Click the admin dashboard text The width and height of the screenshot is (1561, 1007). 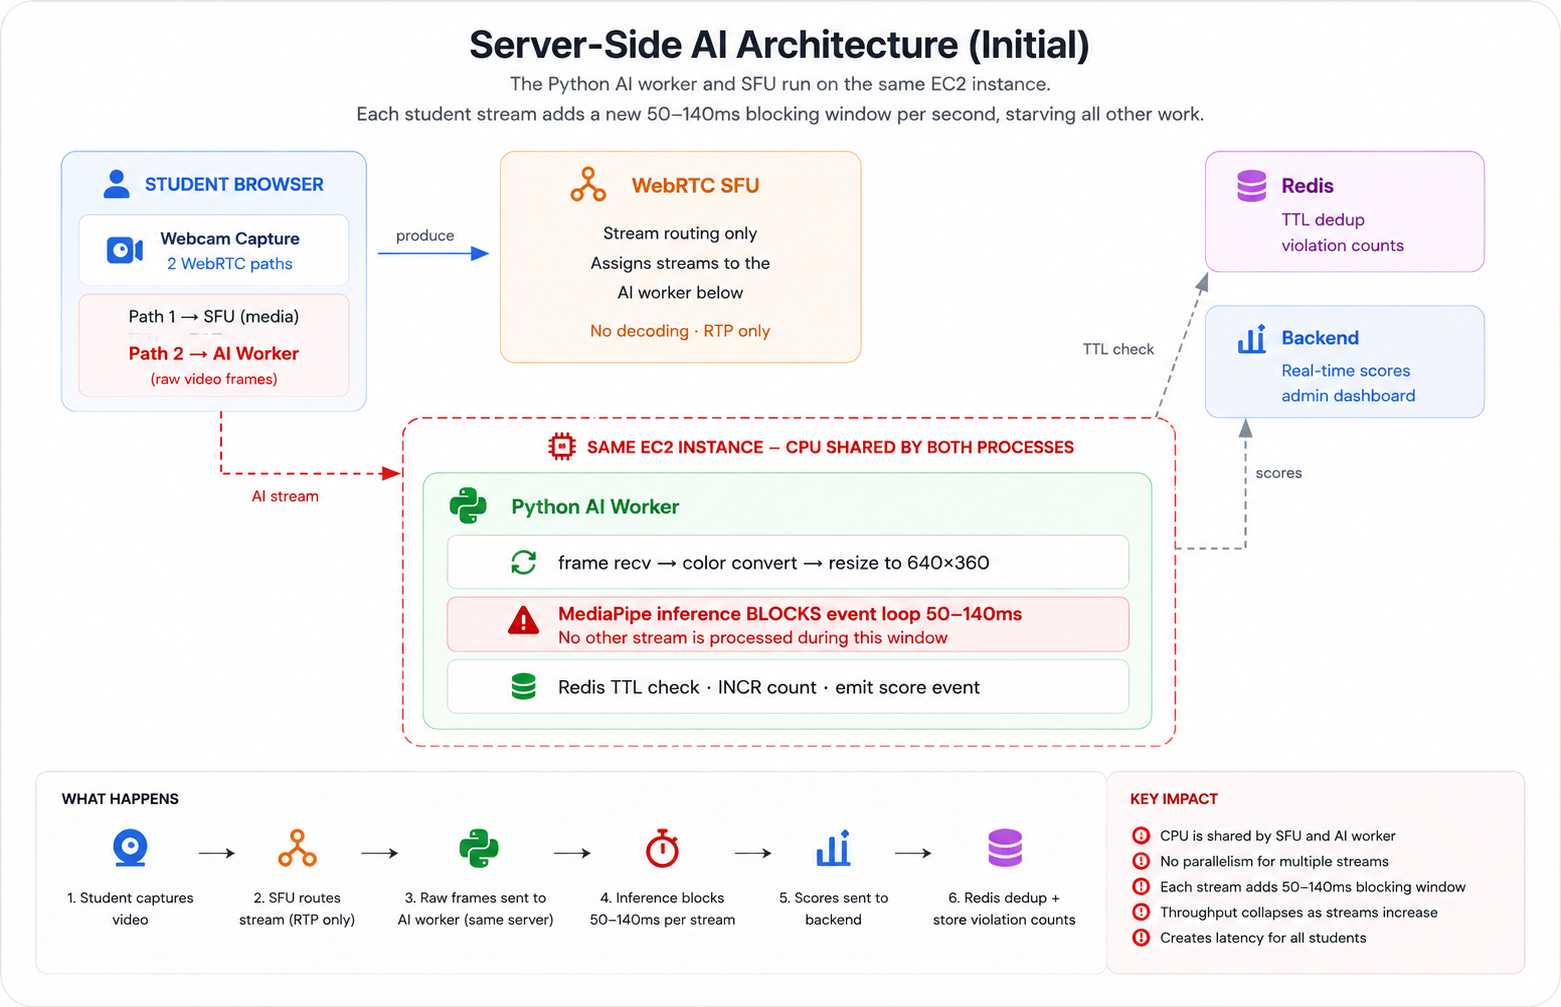pyautogui.click(x=1348, y=396)
